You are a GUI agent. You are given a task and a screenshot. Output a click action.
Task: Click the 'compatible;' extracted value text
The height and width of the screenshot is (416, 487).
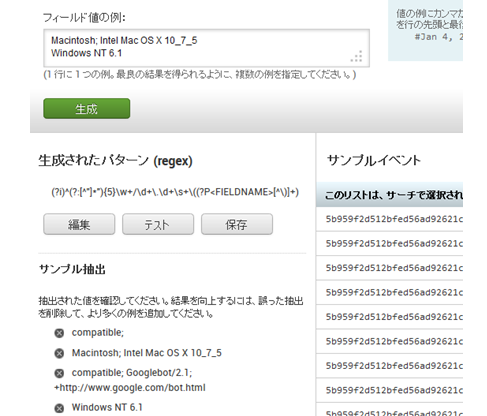[x=98, y=333]
